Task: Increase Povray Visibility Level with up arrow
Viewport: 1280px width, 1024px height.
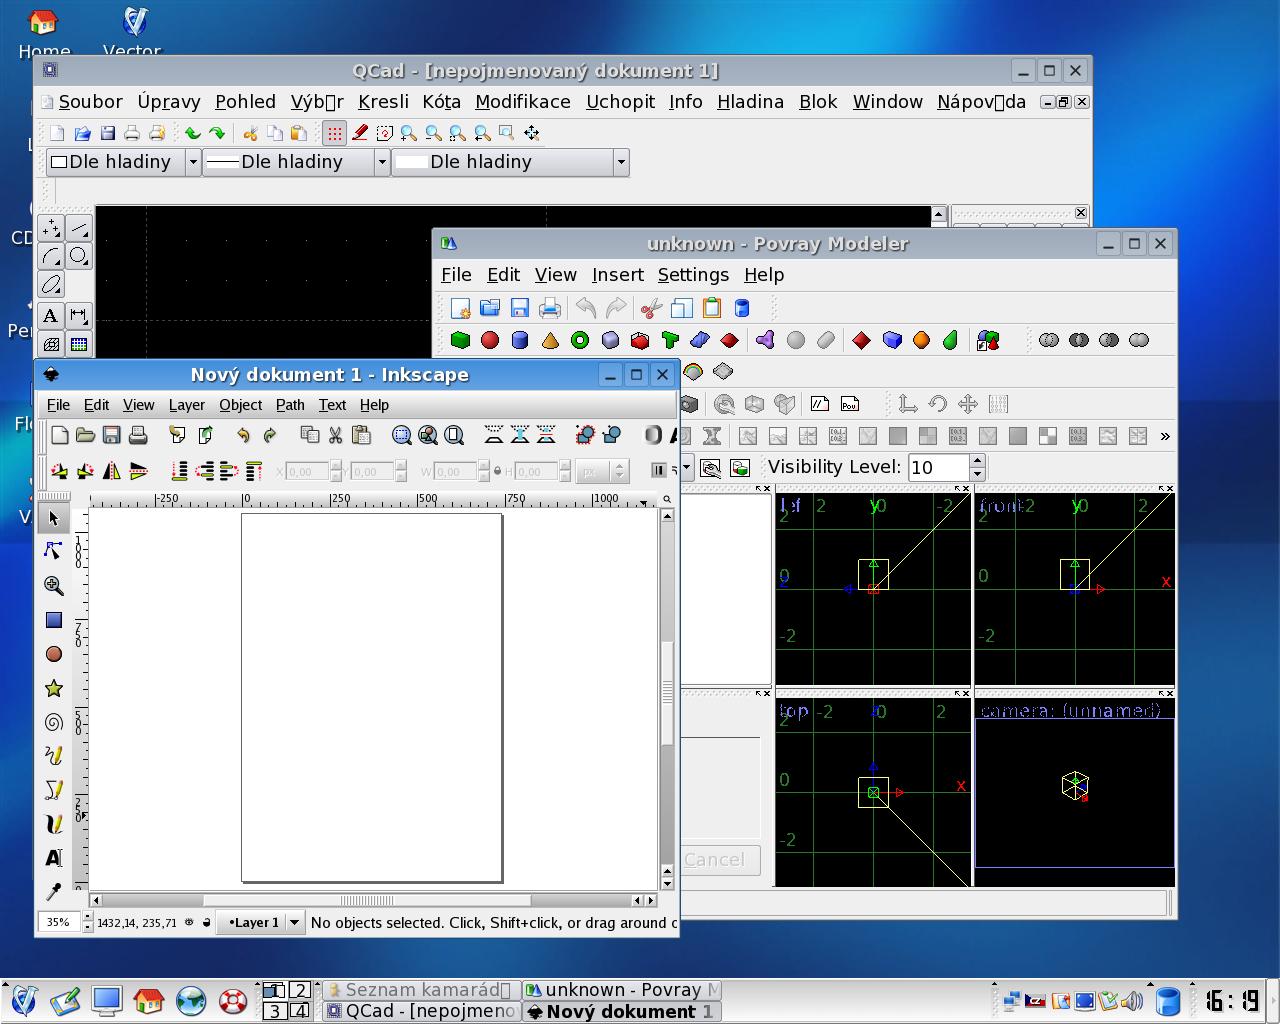Action: pos(977,461)
